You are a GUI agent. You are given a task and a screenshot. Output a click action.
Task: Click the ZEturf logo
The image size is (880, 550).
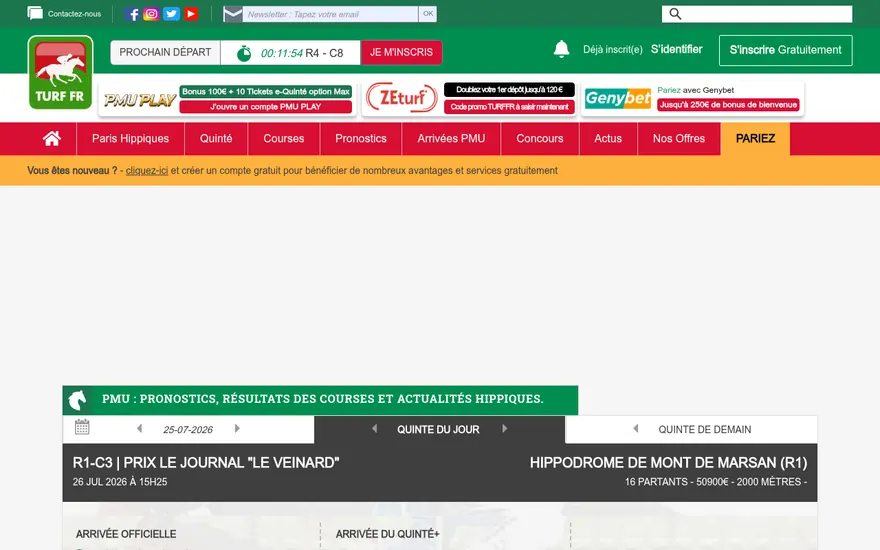(x=402, y=98)
